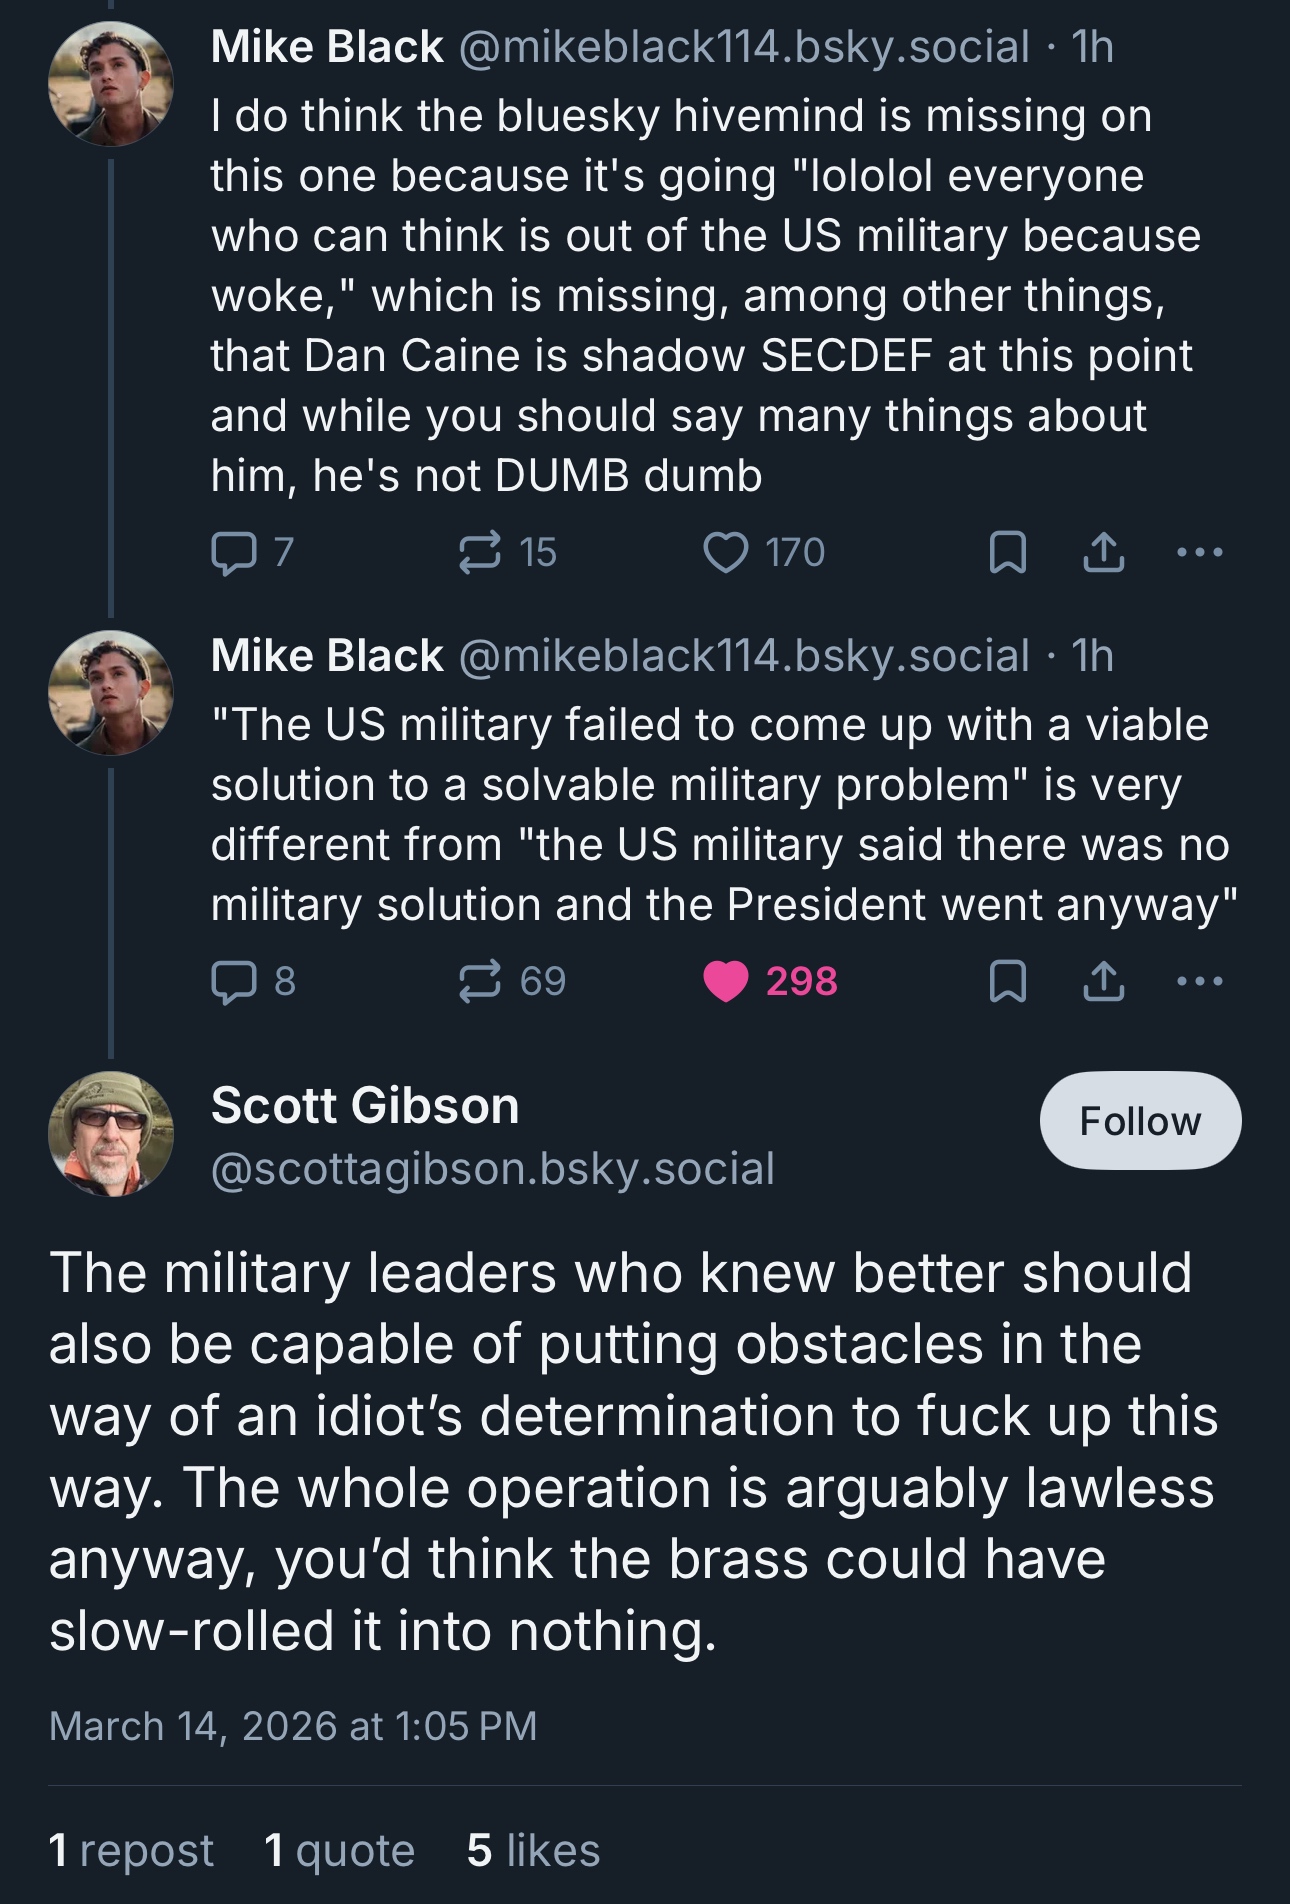Open more options on first post
This screenshot has height=1904, width=1290.
coord(1199,552)
